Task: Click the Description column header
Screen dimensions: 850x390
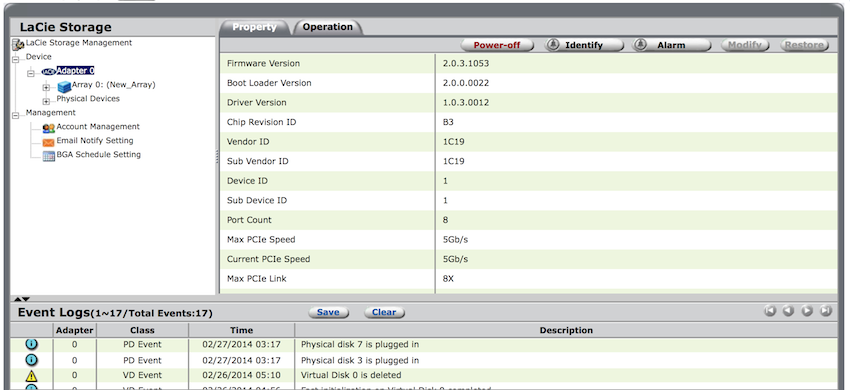Action: click(566, 330)
